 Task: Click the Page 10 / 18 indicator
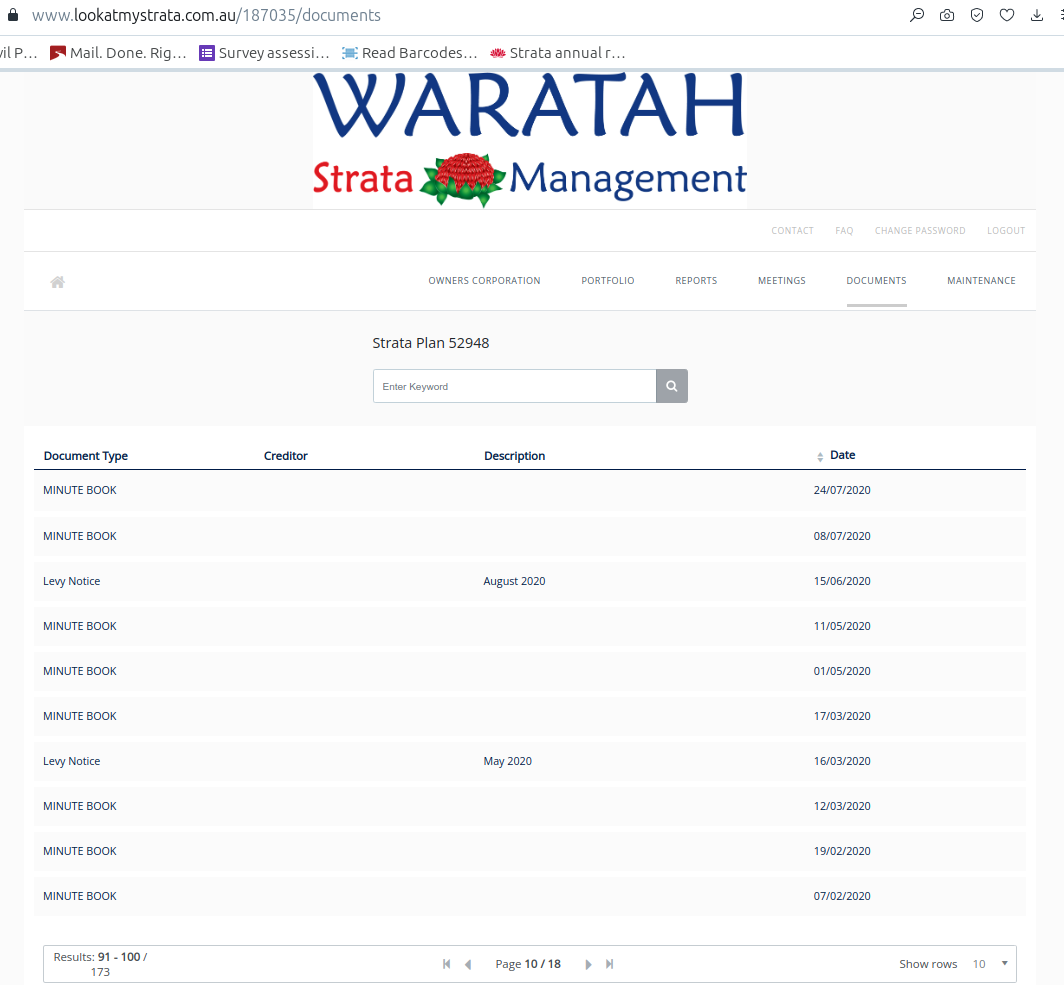[x=528, y=964]
